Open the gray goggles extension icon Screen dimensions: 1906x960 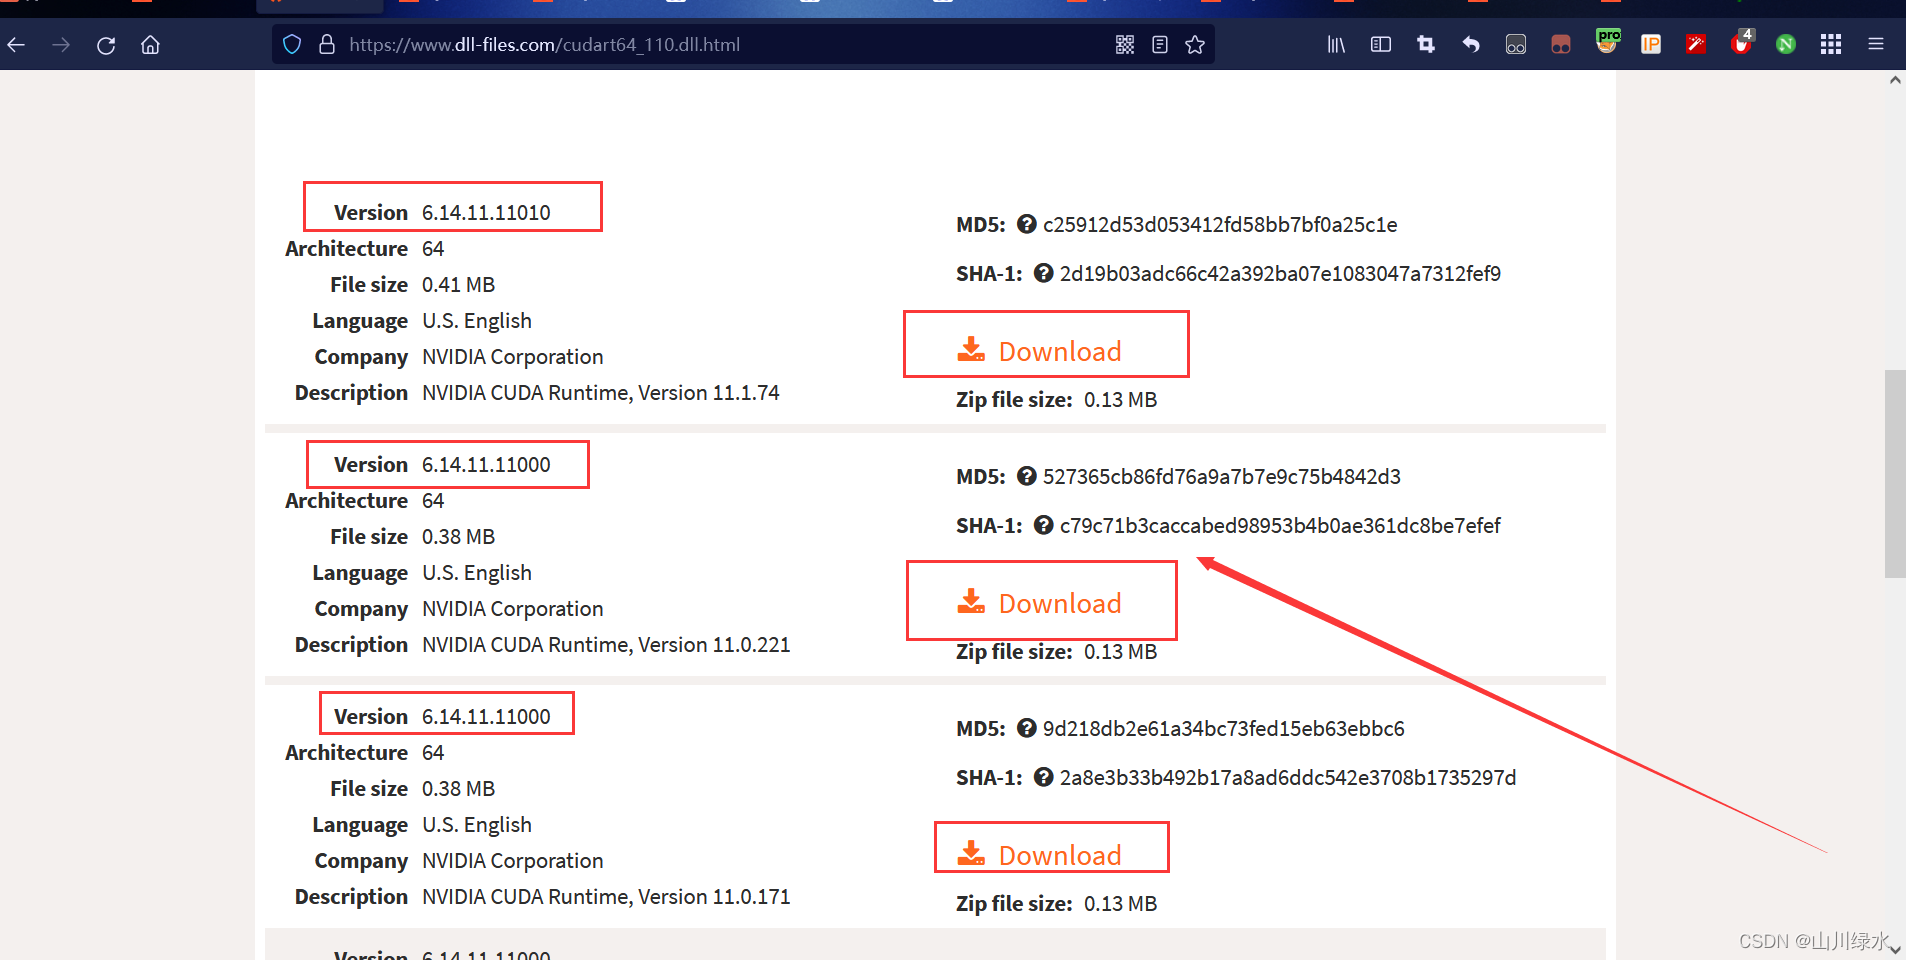(x=1516, y=45)
